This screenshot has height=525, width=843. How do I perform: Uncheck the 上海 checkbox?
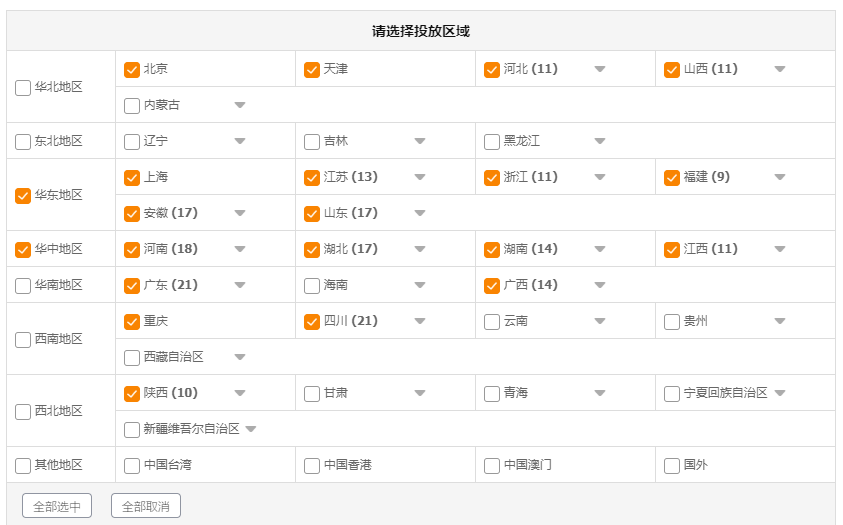pyautogui.click(x=132, y=178)
